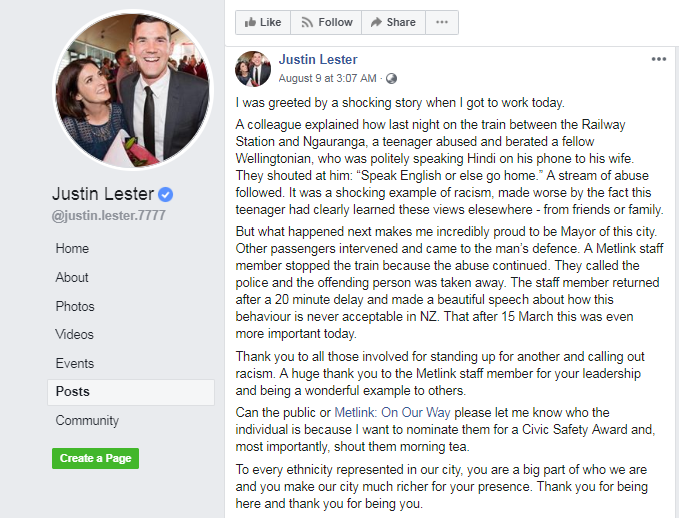Viewport: 679px width, 518px height.
Task: Click the Like thumbs-up button
Action: point(263,22)
